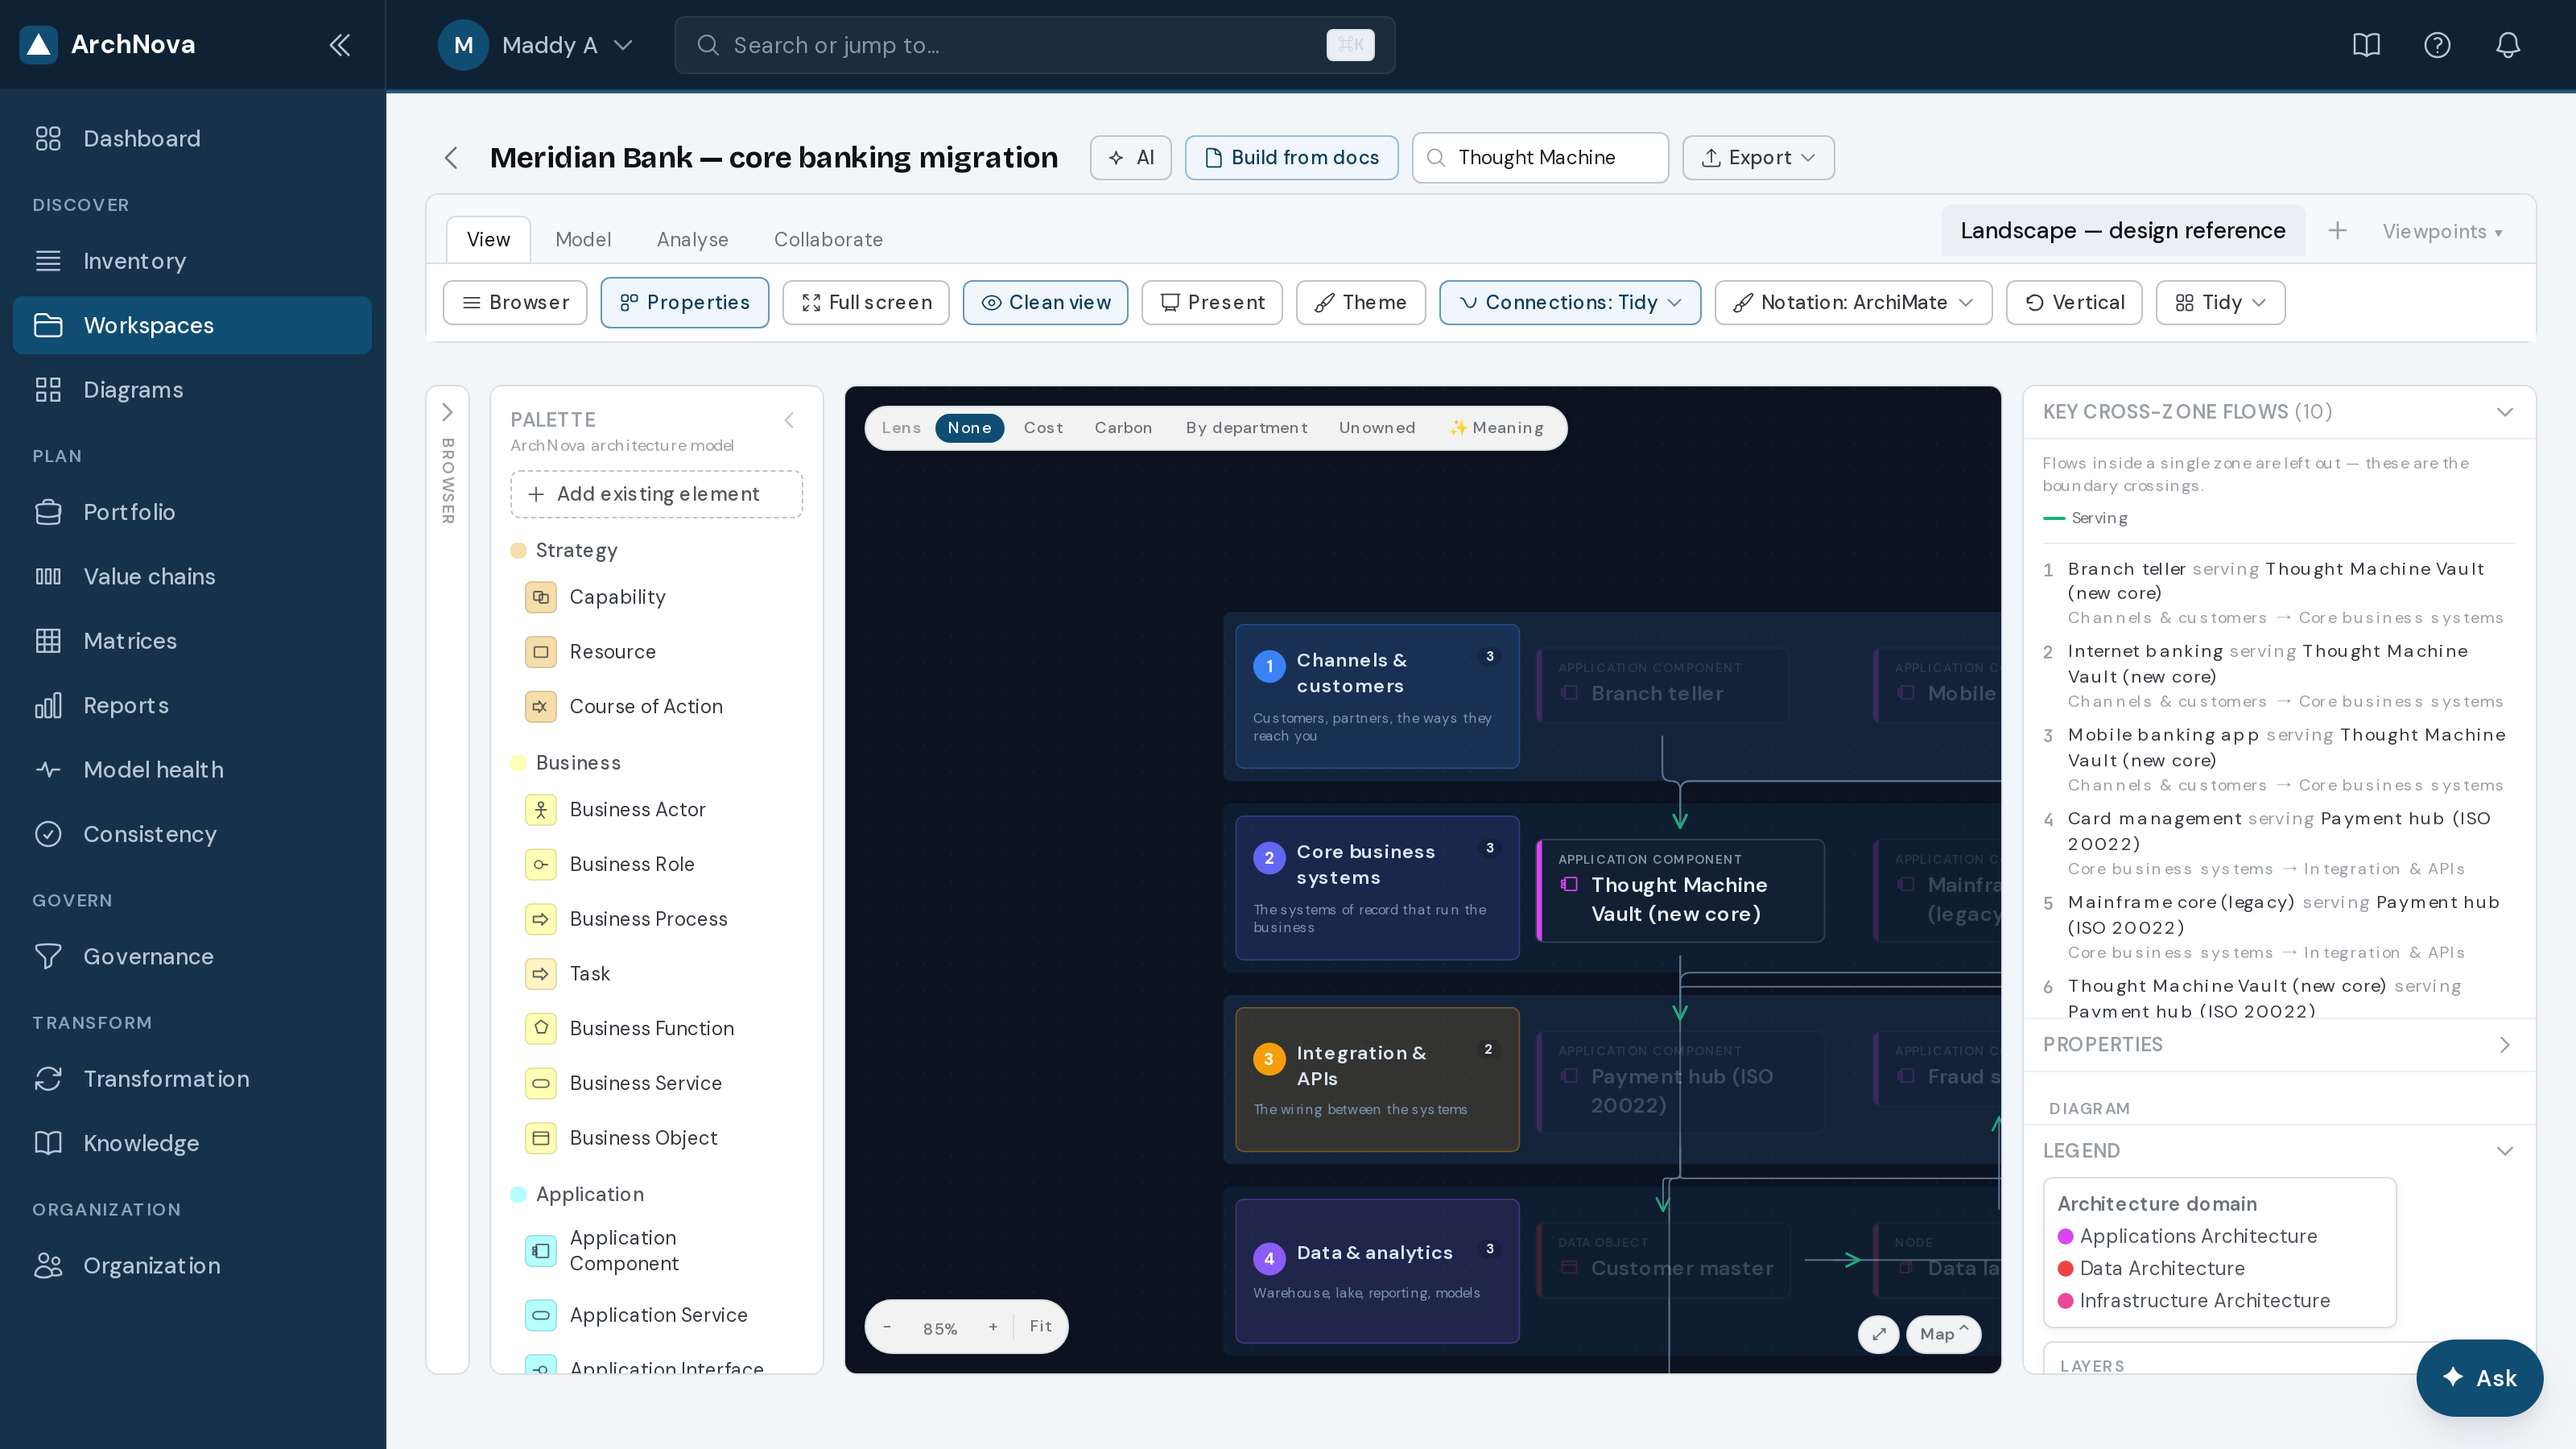Select the Cost lens option
Screen dimensions: 2576x1449
tap(1043, 428)
